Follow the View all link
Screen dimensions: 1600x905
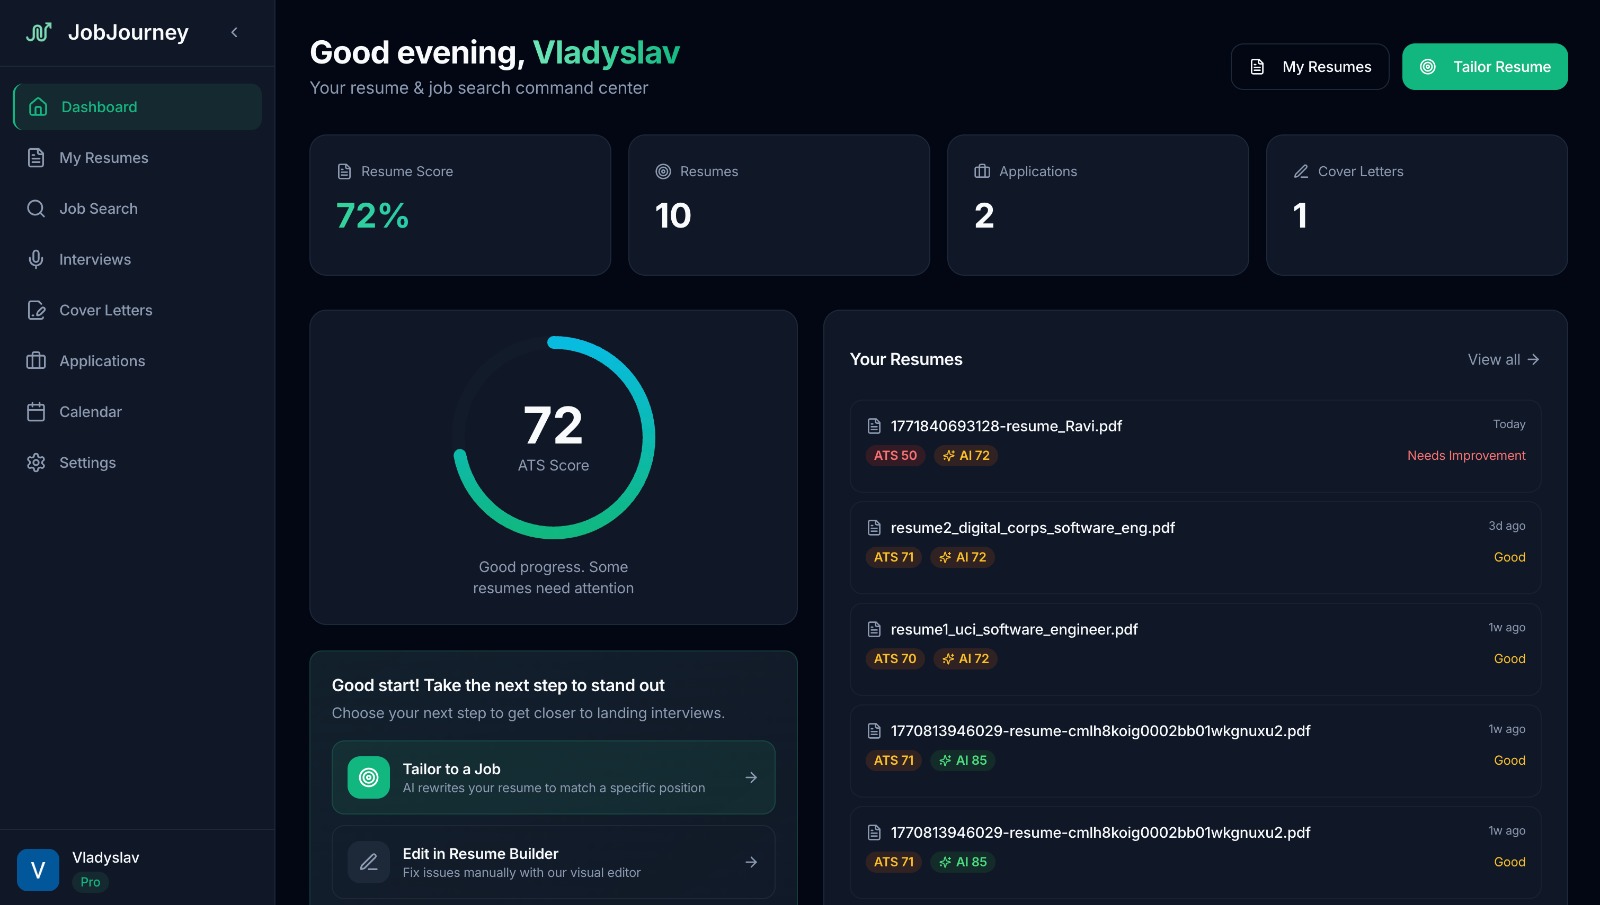tap(1502, 360)
